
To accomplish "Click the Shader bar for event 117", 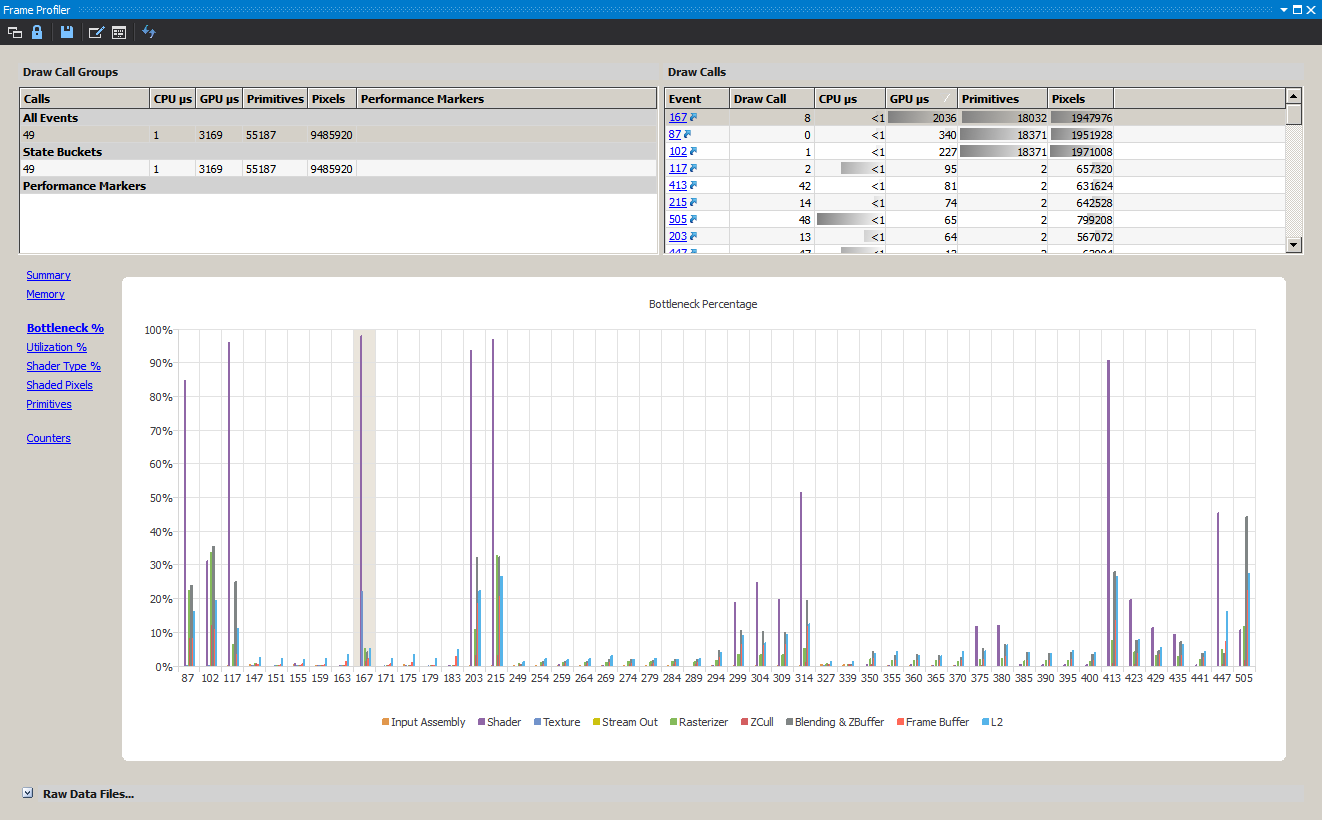I will pyautogui.click(x=229, y=504).
